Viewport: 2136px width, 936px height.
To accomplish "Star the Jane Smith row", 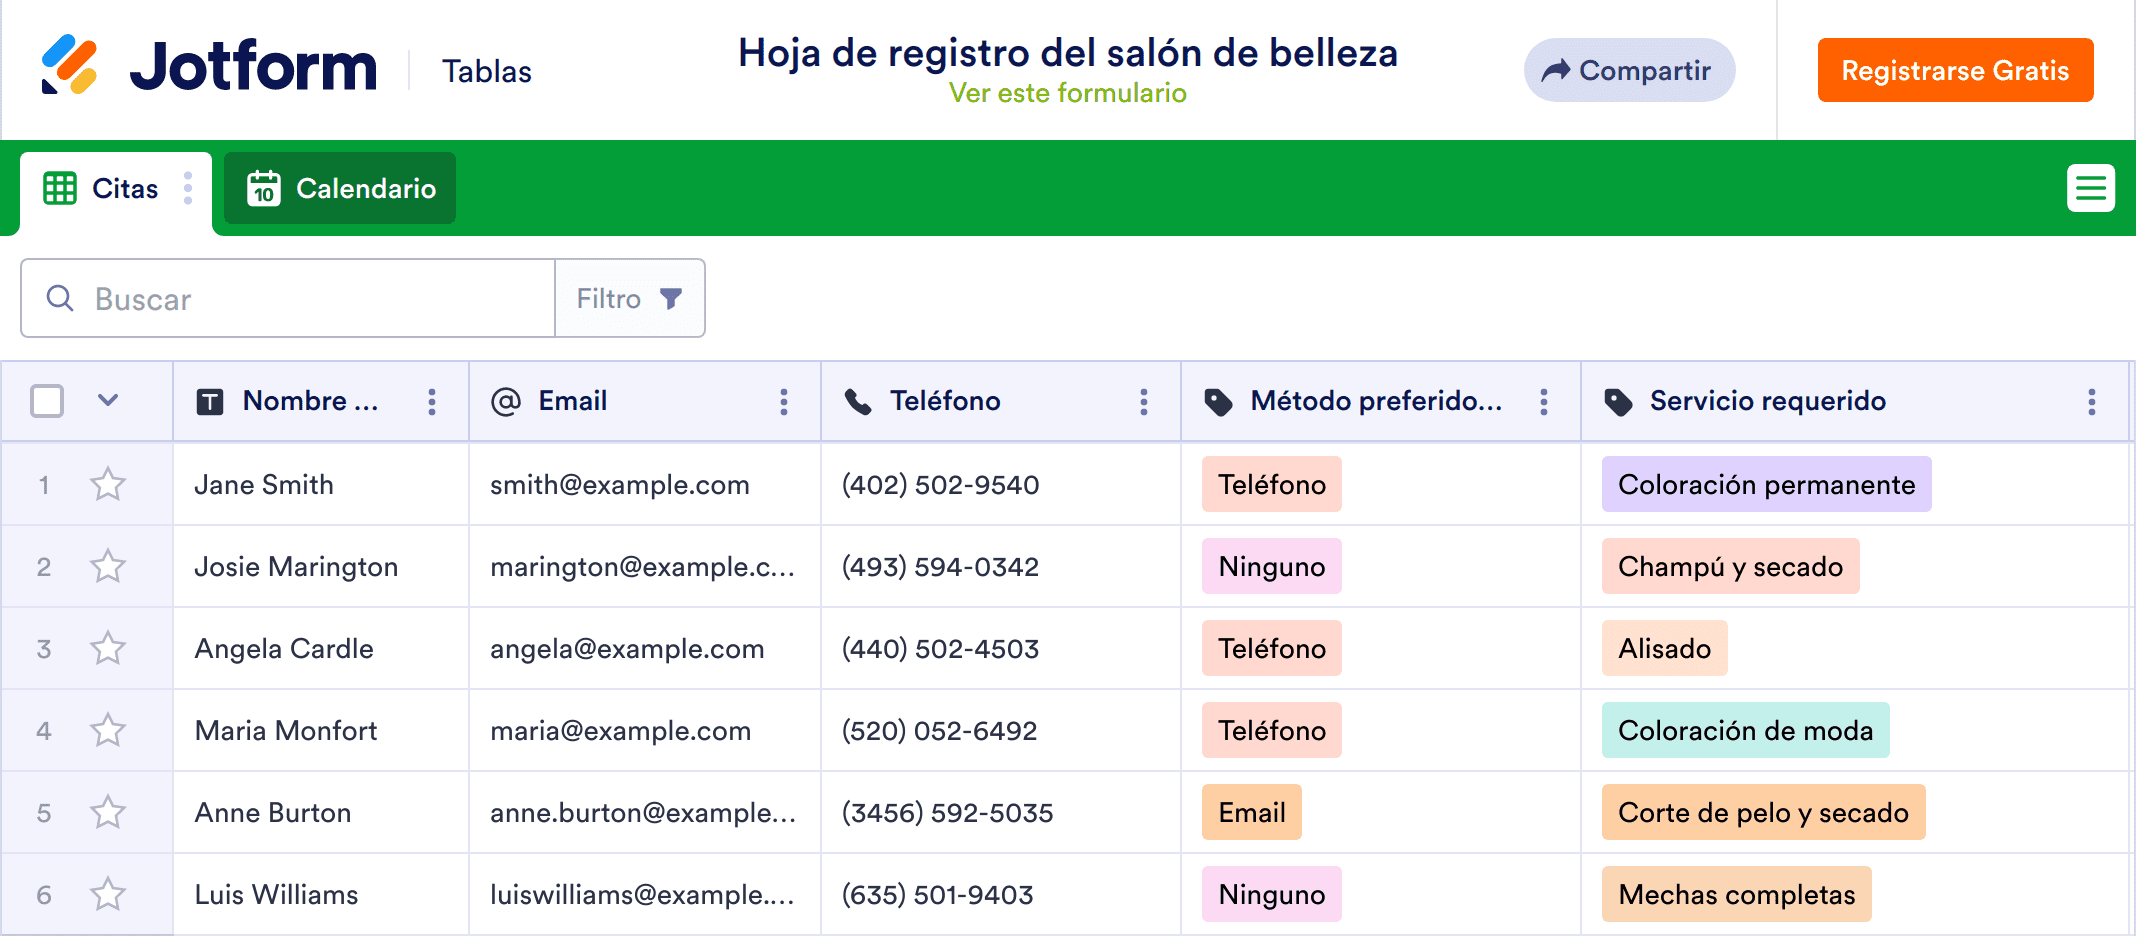I will click(108, 485).
